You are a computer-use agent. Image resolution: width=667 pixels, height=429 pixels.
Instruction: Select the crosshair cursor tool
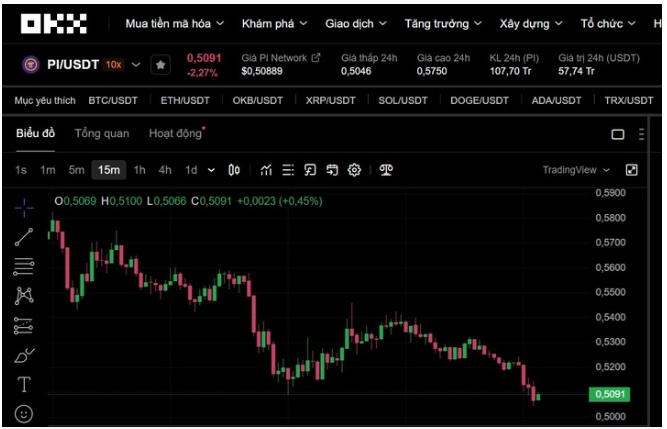(24, 207)
